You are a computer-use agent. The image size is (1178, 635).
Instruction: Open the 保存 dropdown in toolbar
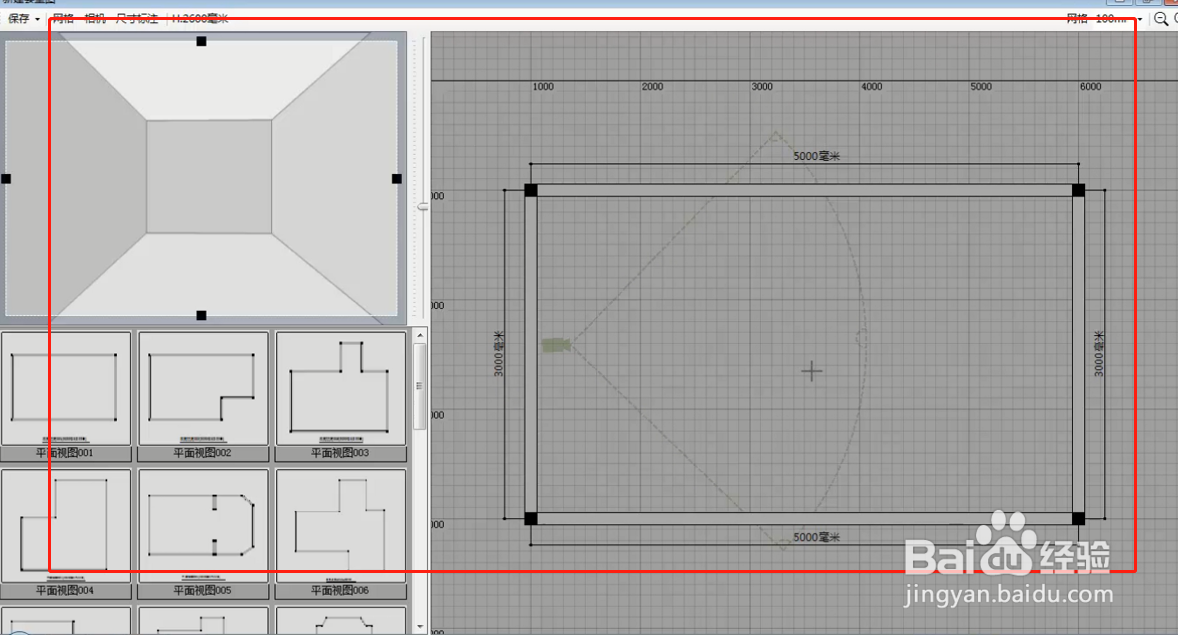click(x=23, y=19)
